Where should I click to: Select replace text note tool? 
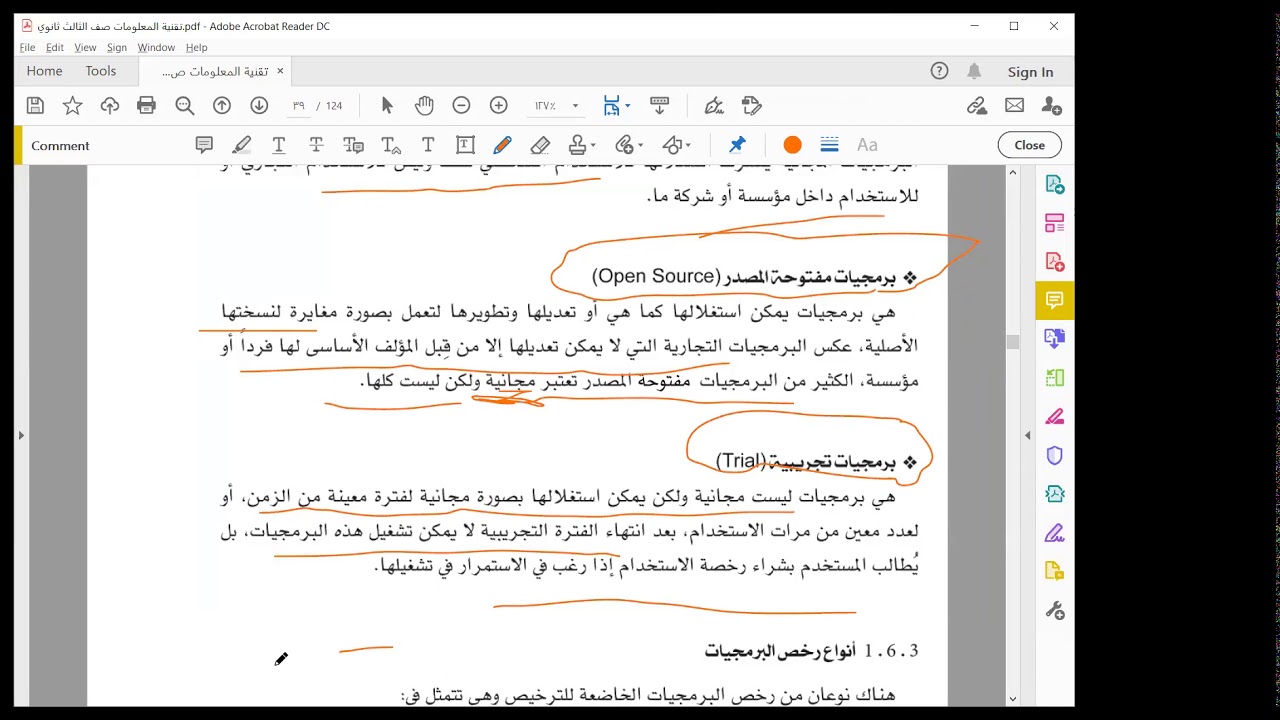coord(353,145)
